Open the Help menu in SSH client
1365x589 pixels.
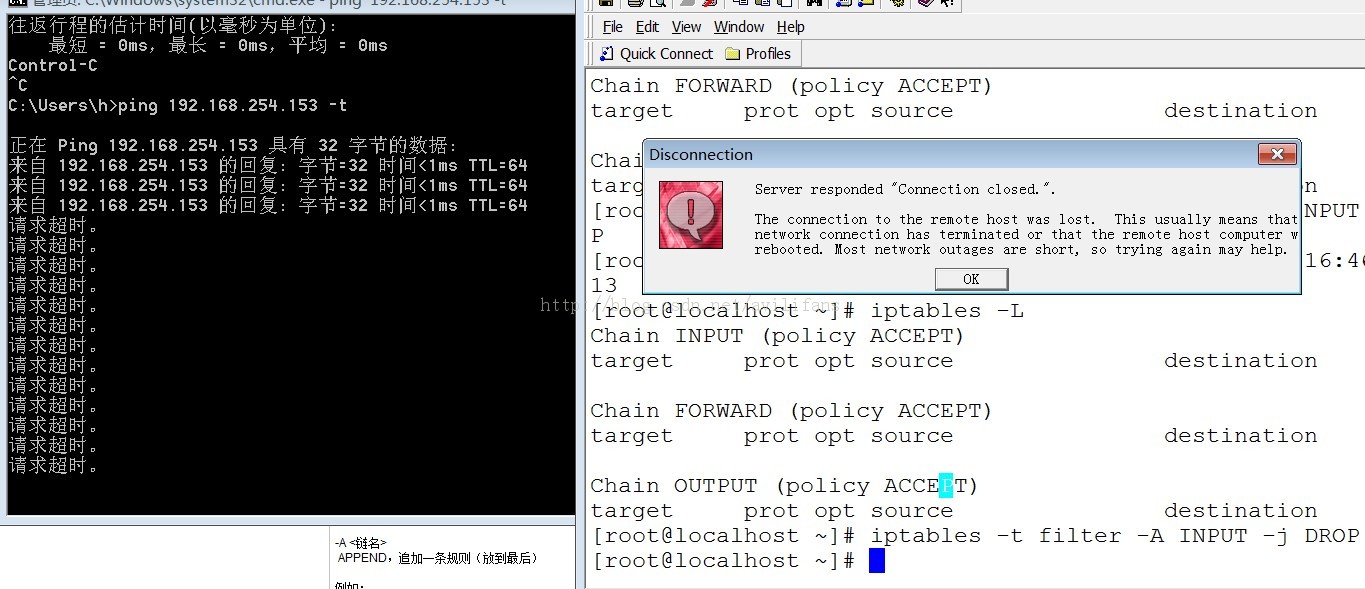coord(791,27)
